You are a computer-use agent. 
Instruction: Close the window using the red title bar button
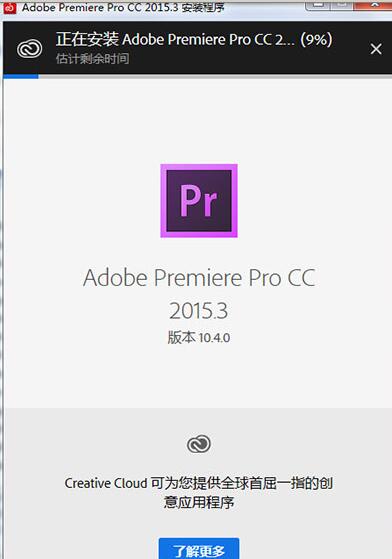[373, 5]
